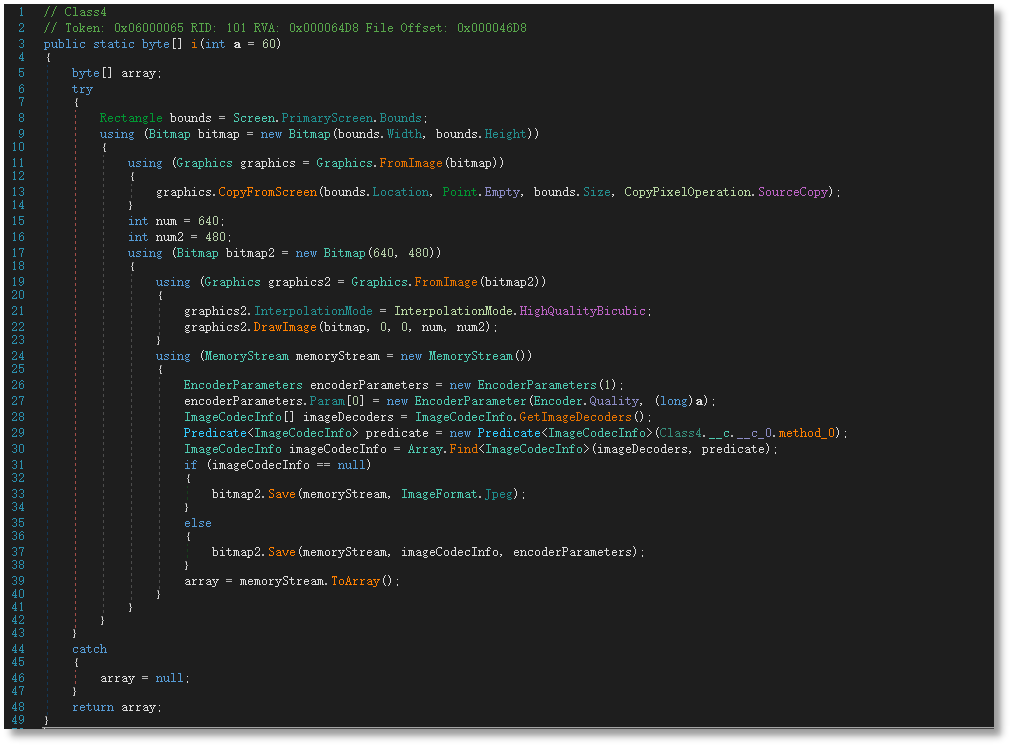The image size is (1012, 748).
Task: Click the Height property of bounds
Action: [505, 134]
